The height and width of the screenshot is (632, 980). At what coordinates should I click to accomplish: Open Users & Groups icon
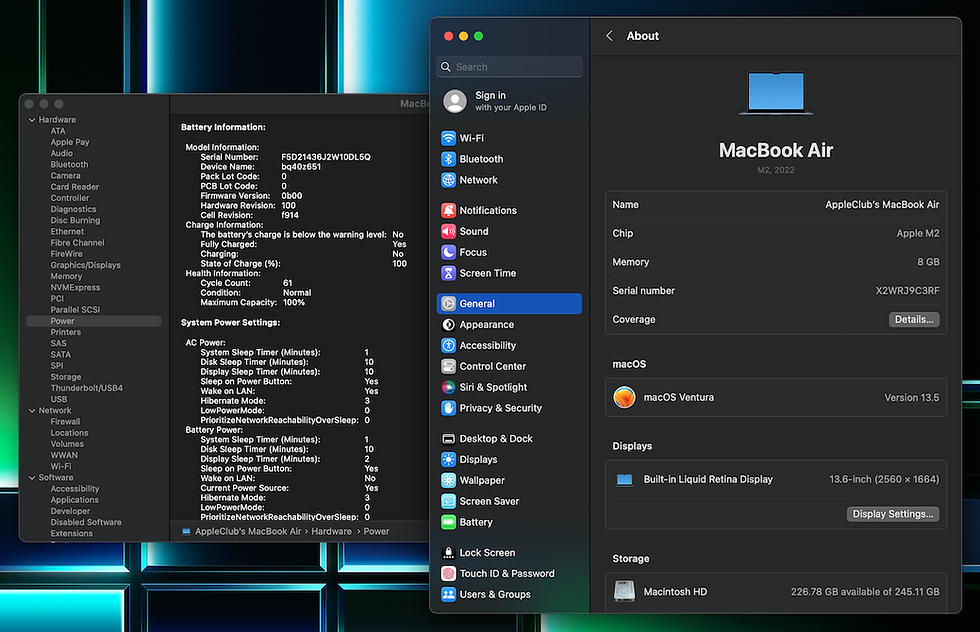448,594
